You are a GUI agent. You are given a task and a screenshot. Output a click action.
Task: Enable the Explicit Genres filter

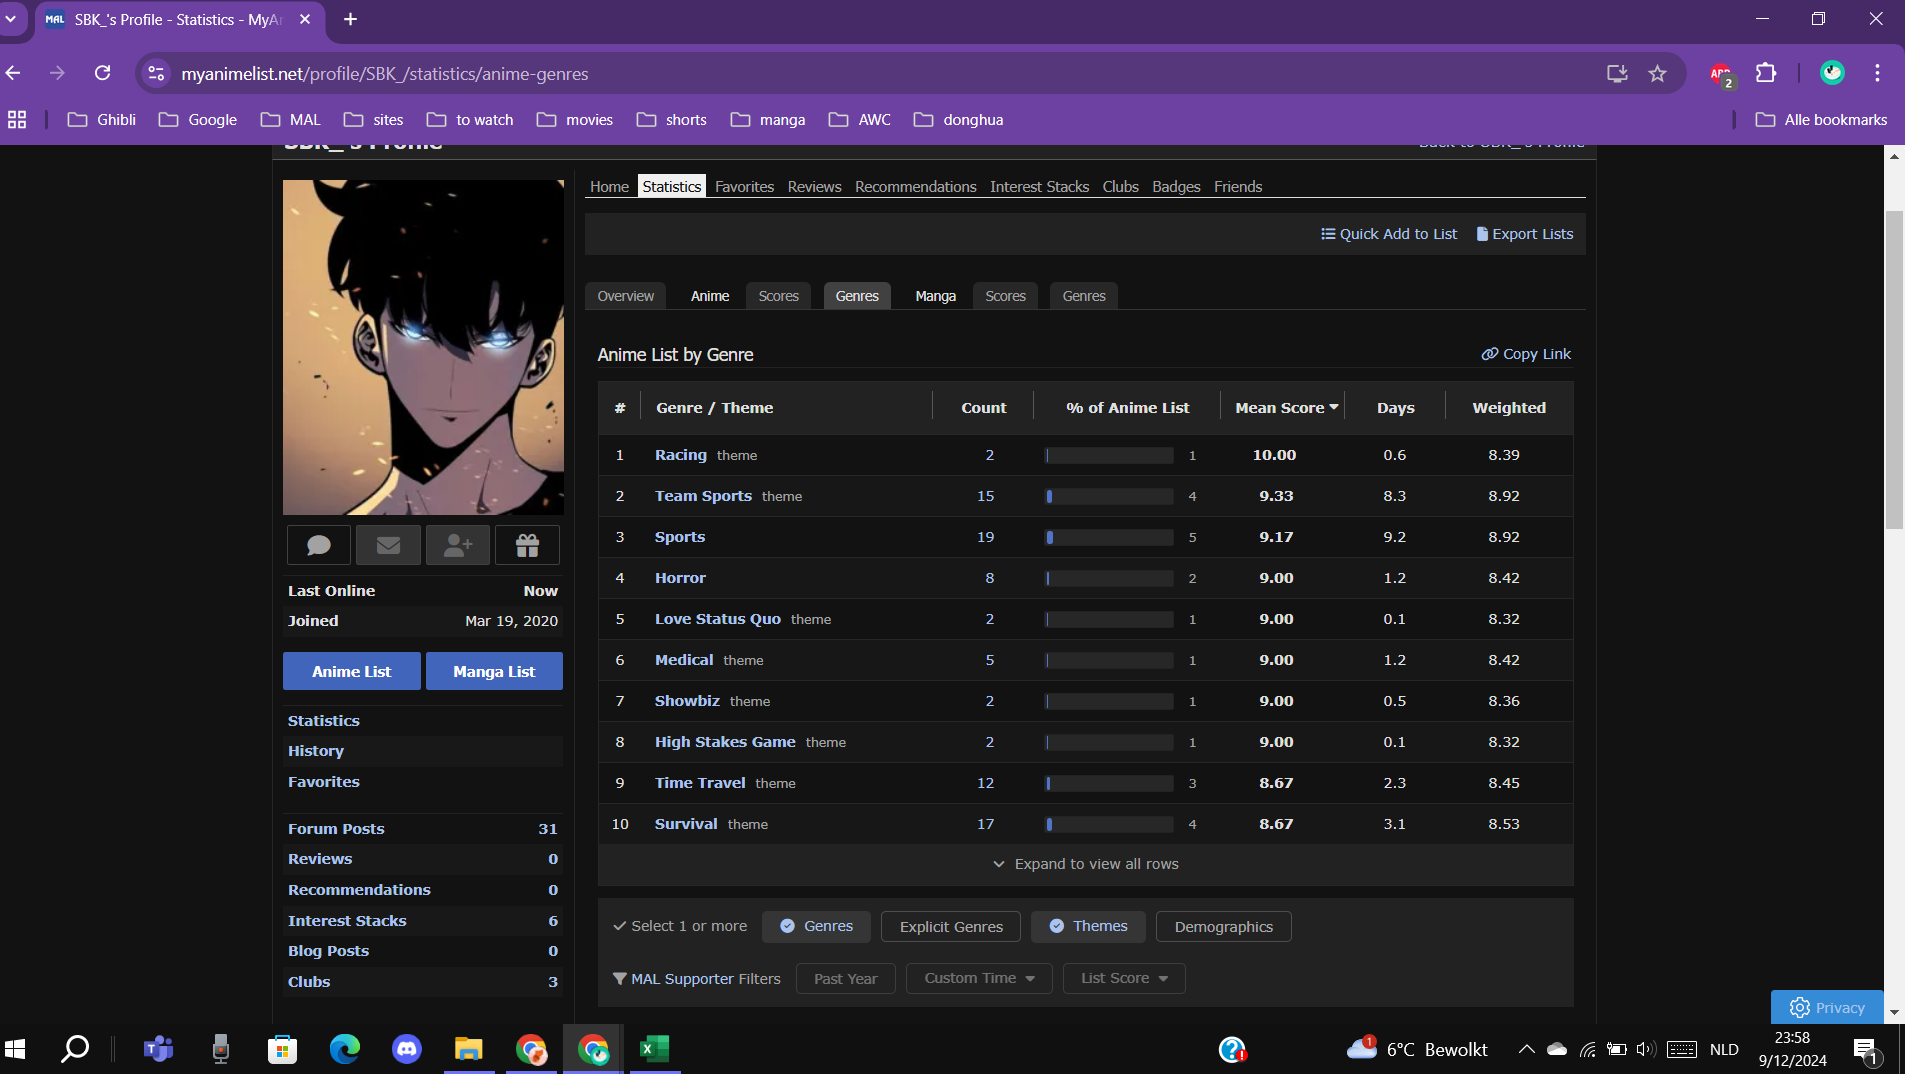click(x=950, y=927)
